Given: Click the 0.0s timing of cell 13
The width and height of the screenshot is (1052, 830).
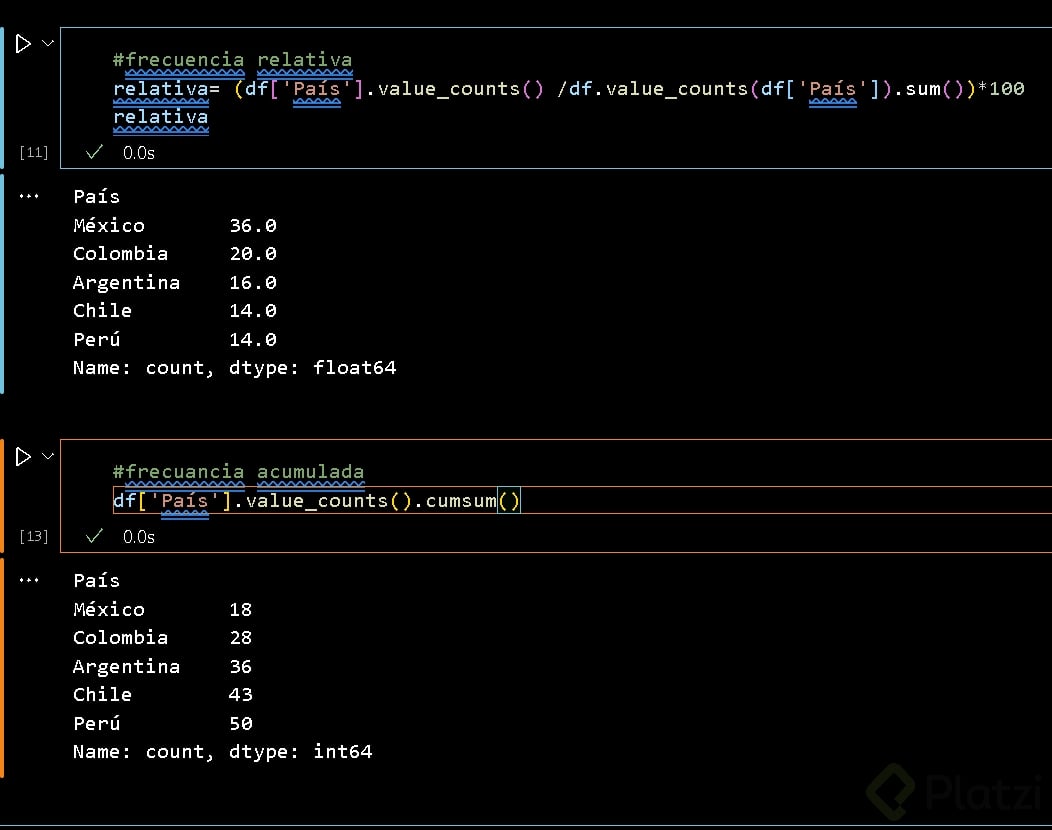Looking at the screenshot, I should pos(139,537).
